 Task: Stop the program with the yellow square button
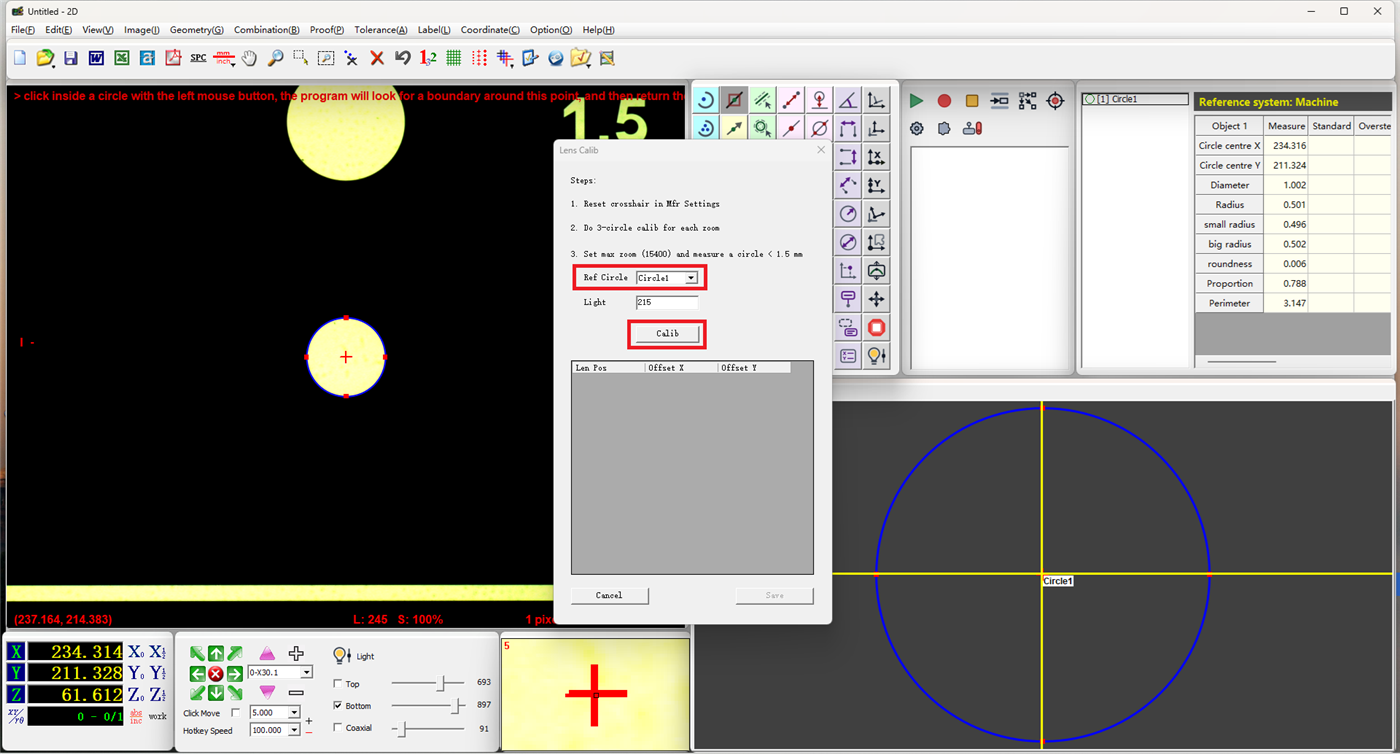click(x=972, y=101)
